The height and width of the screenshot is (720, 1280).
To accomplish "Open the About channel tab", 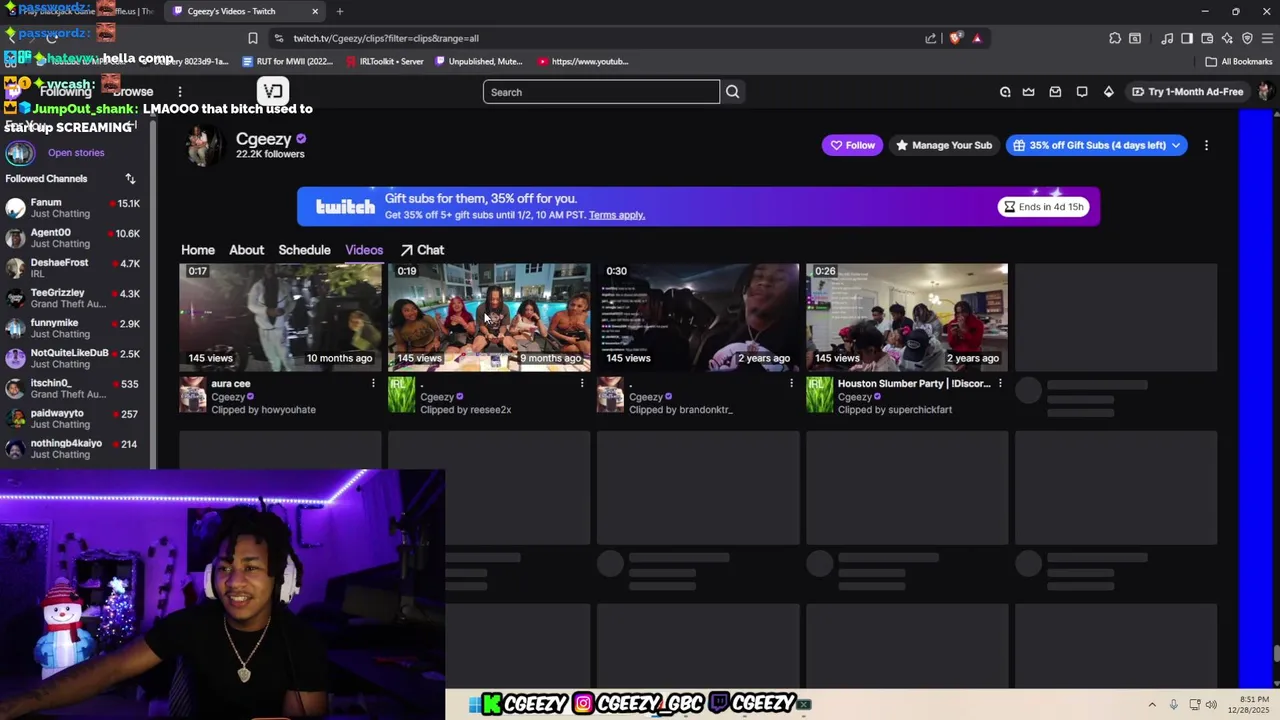I will [x=246, y=250].
